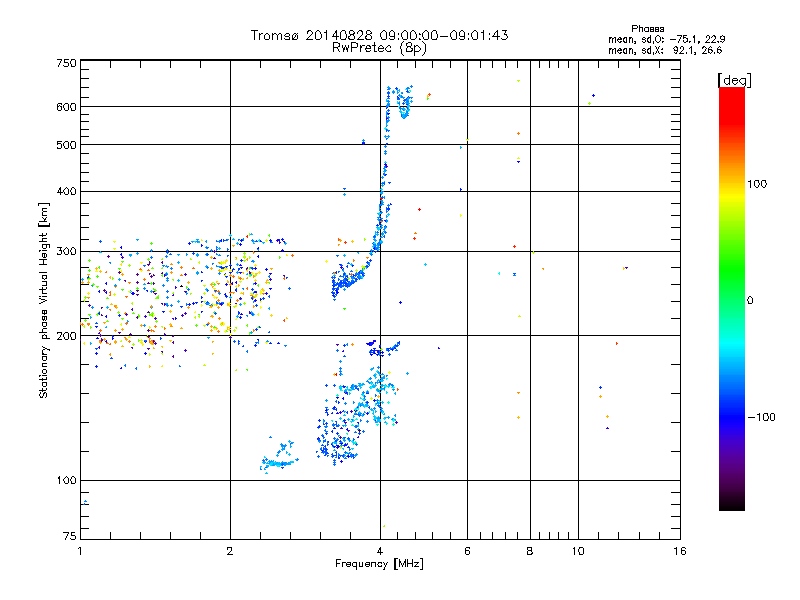Click the plot title 'Tromsø 20140828 09:00:00-09:01:43'
The height and width of the screenshot is (600, 800).
click(x=379, y=35)
